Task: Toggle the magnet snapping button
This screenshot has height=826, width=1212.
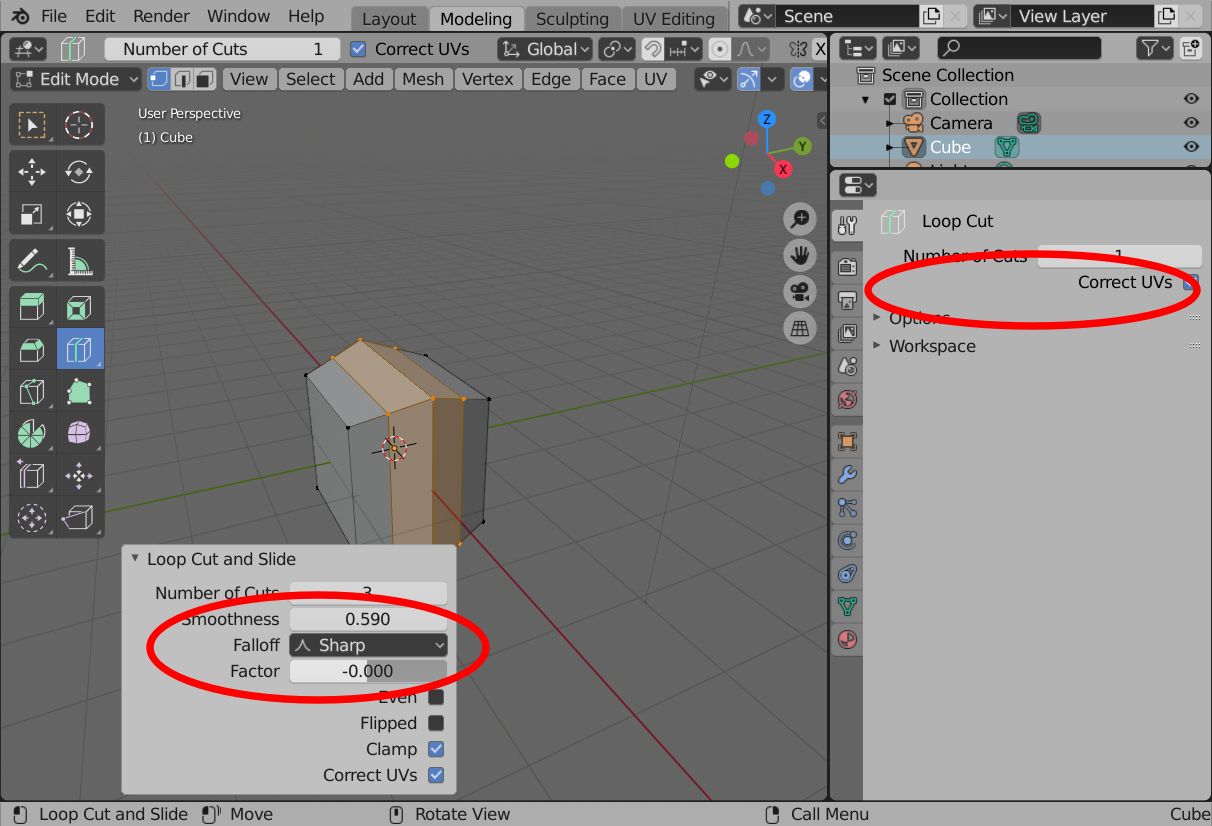Action: point(652,49)
